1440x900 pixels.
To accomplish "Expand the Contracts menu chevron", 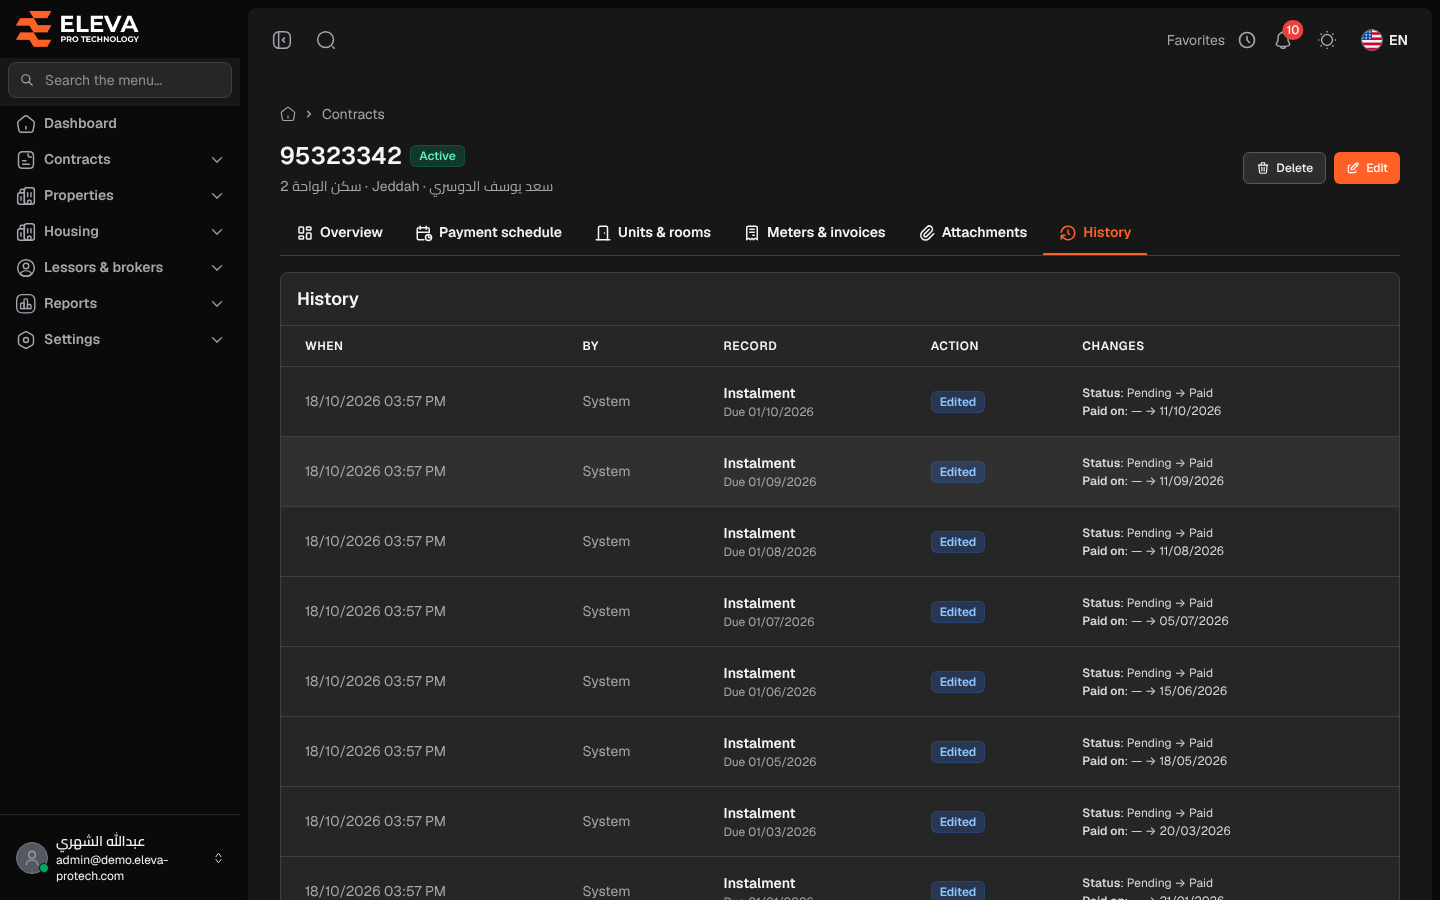I will [x=217, y=160].
